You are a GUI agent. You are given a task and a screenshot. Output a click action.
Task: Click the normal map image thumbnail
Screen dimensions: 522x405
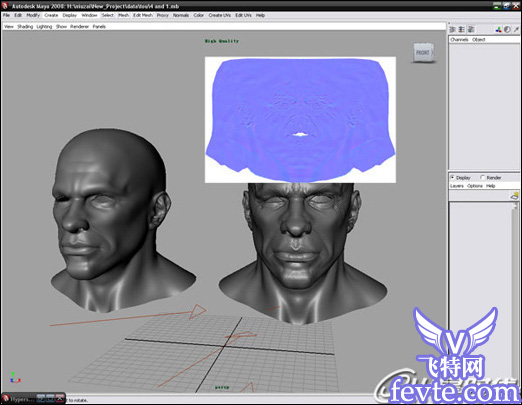(300, 120)
